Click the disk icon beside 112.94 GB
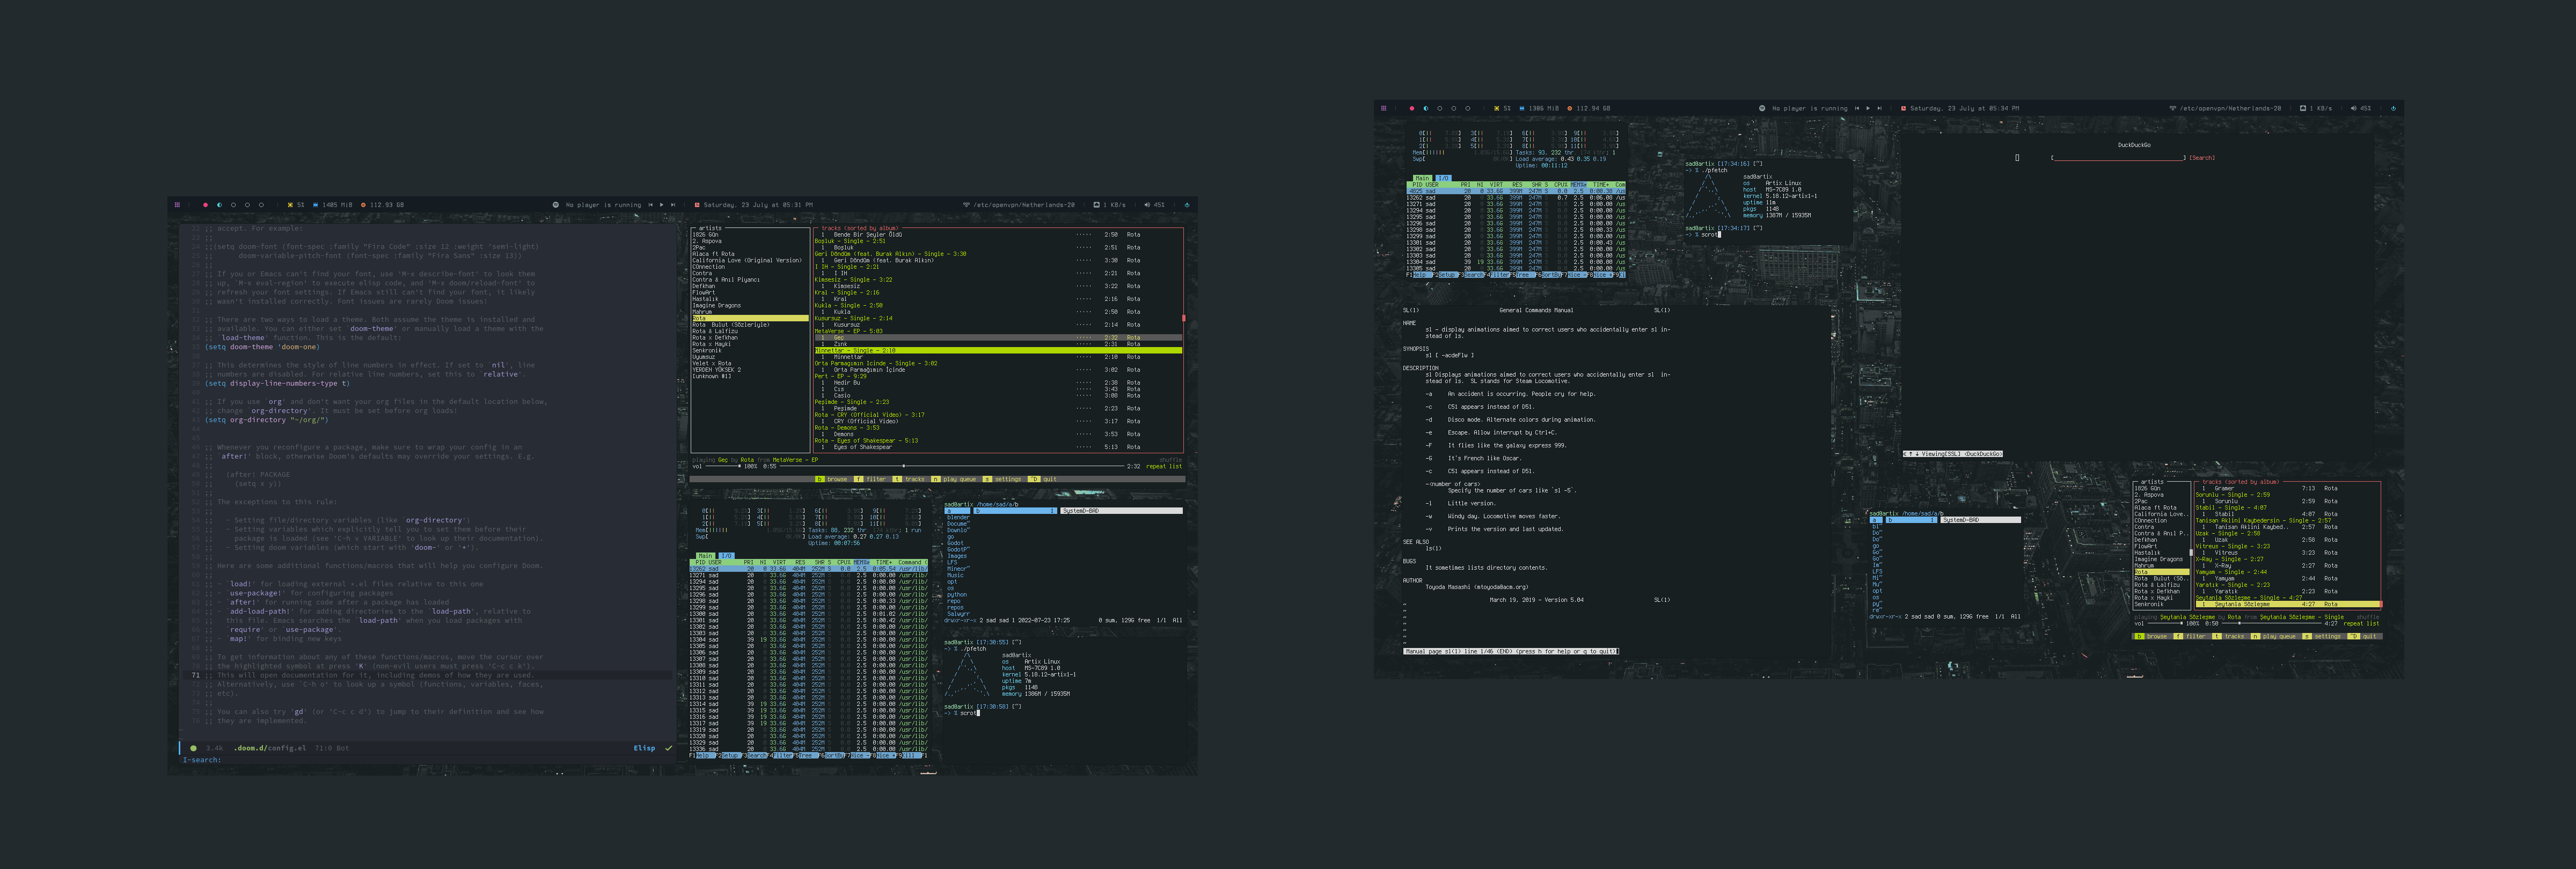The width and height of the screenshot is (2576, 869). (x=1569, y=108)
